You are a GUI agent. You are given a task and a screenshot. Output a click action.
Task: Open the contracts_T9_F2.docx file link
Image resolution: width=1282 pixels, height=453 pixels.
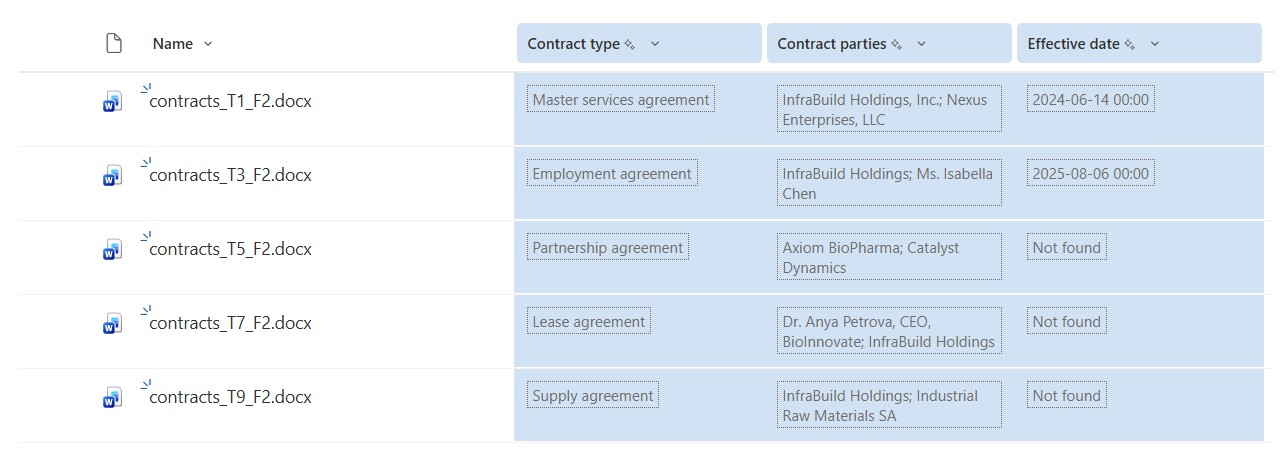tap(230, 397)
